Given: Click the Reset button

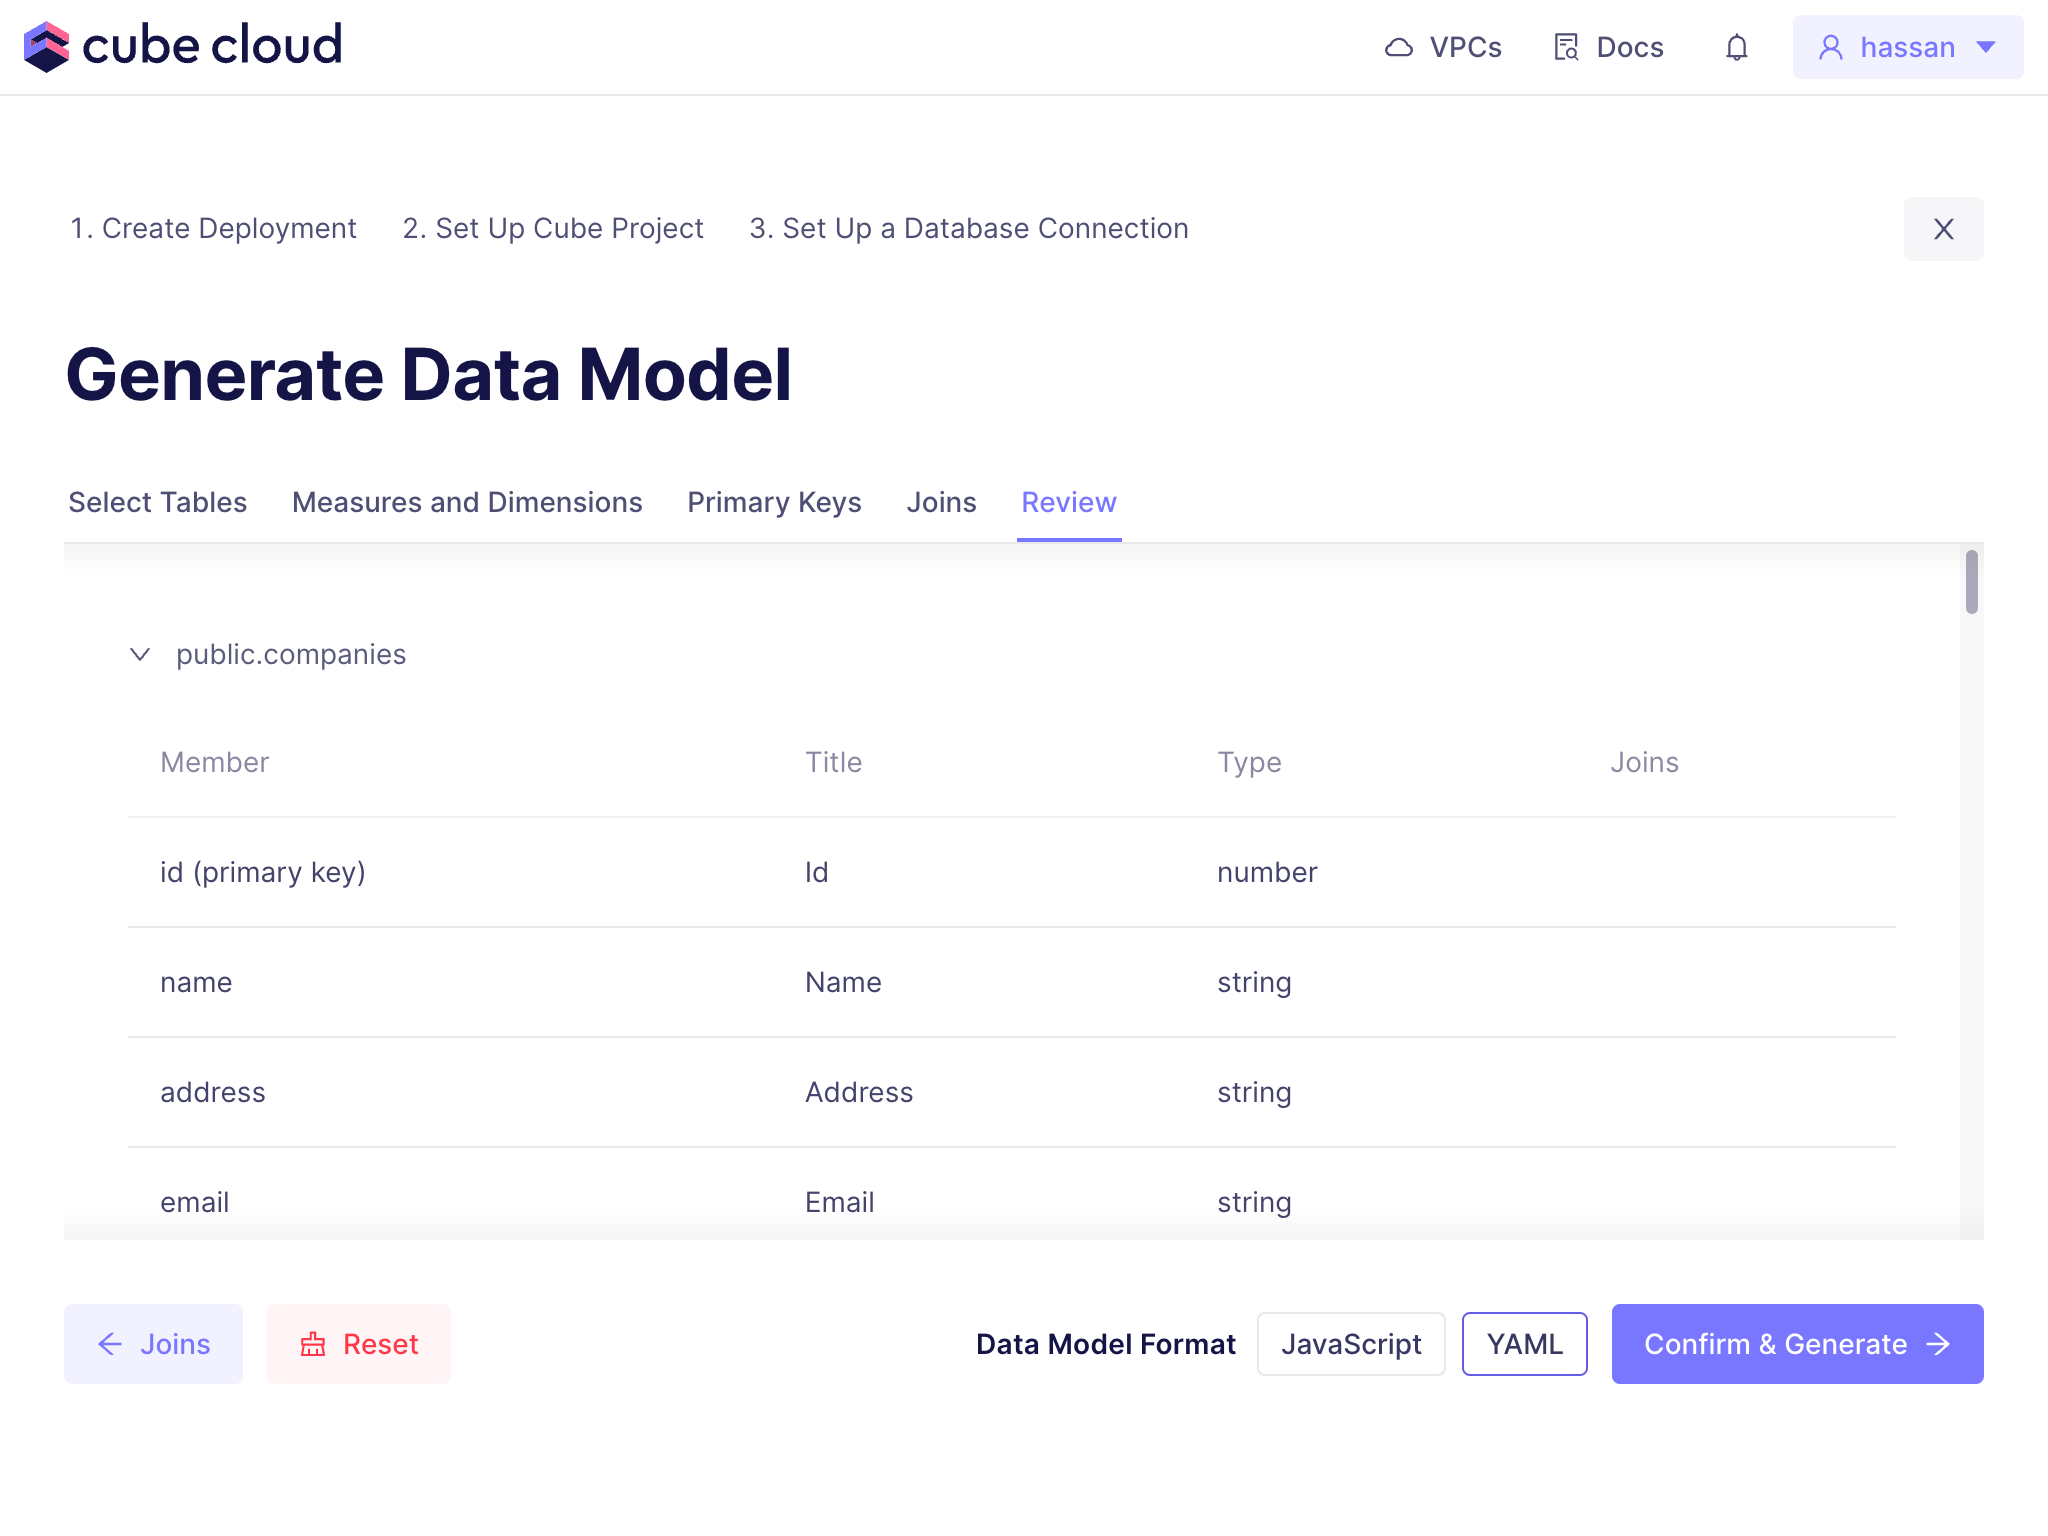Looking at the screenshot, I should click(359, 1344).
